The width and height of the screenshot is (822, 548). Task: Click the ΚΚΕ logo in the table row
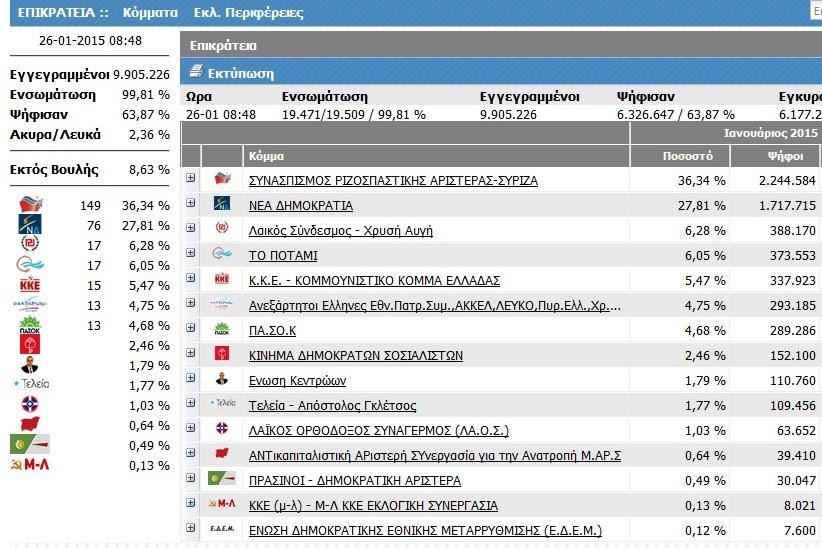tap(222, 278)
